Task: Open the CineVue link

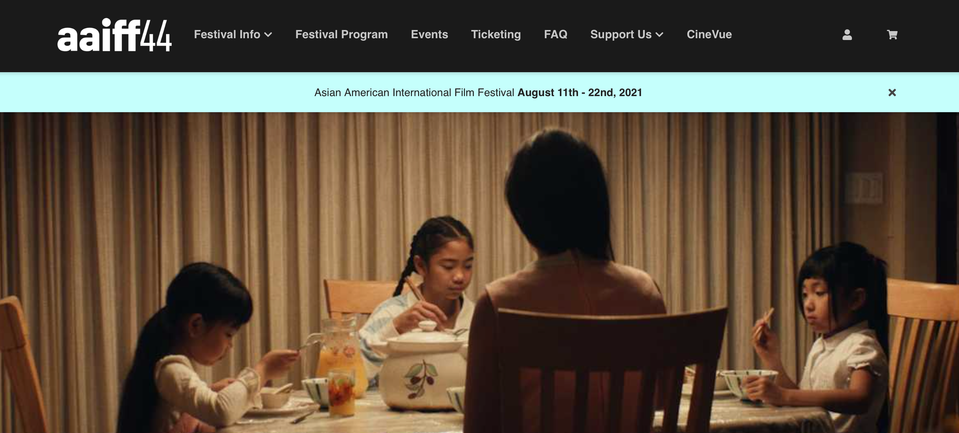Action: [x=709, y=35]
